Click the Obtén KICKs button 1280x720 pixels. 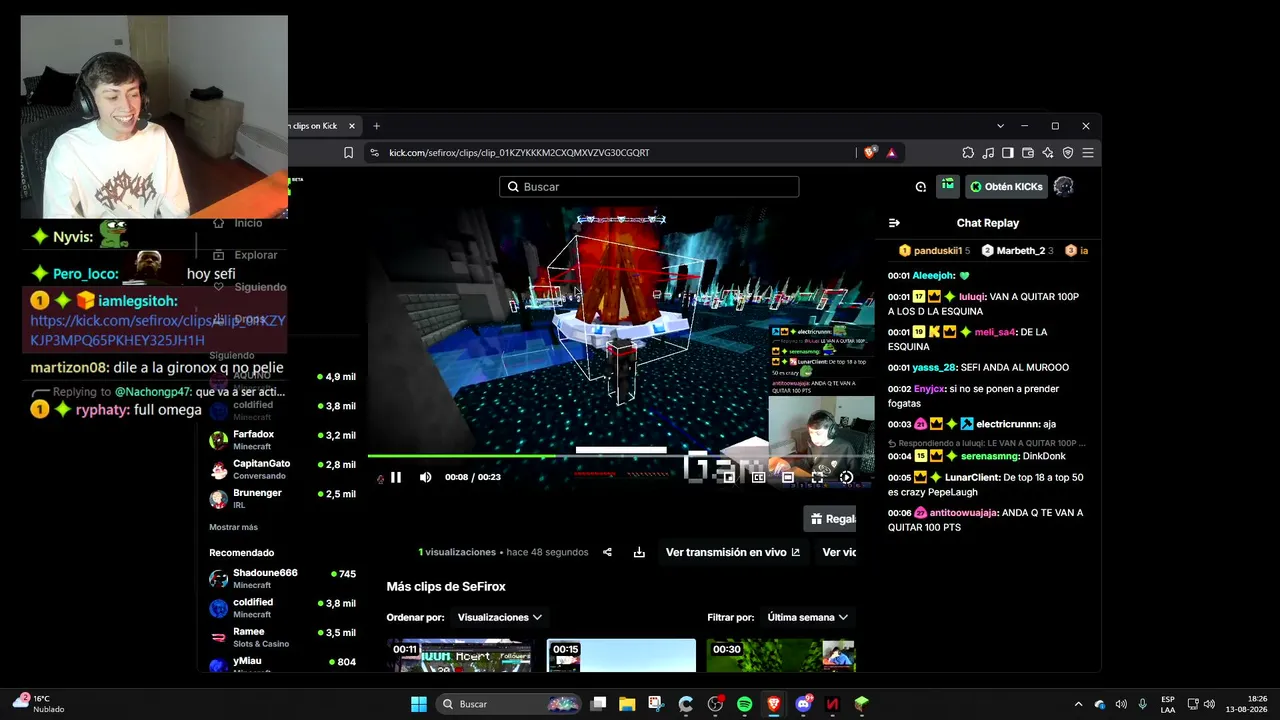1006,187
